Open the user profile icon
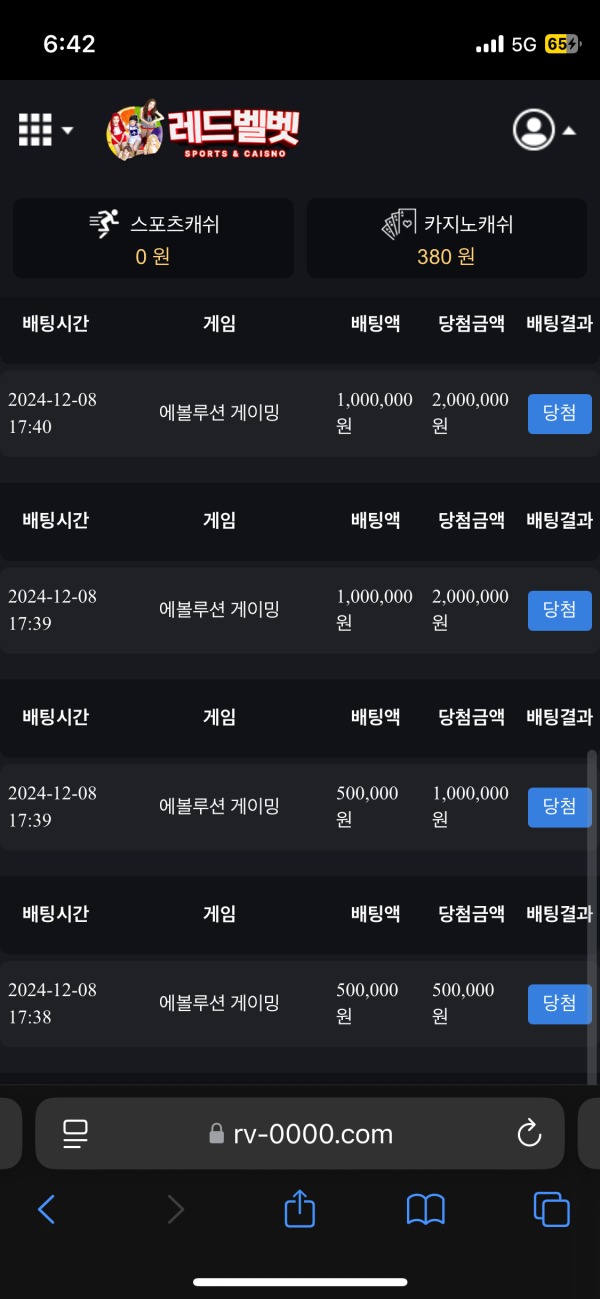This screenshot has height=1299, width=600. point(535,130)
